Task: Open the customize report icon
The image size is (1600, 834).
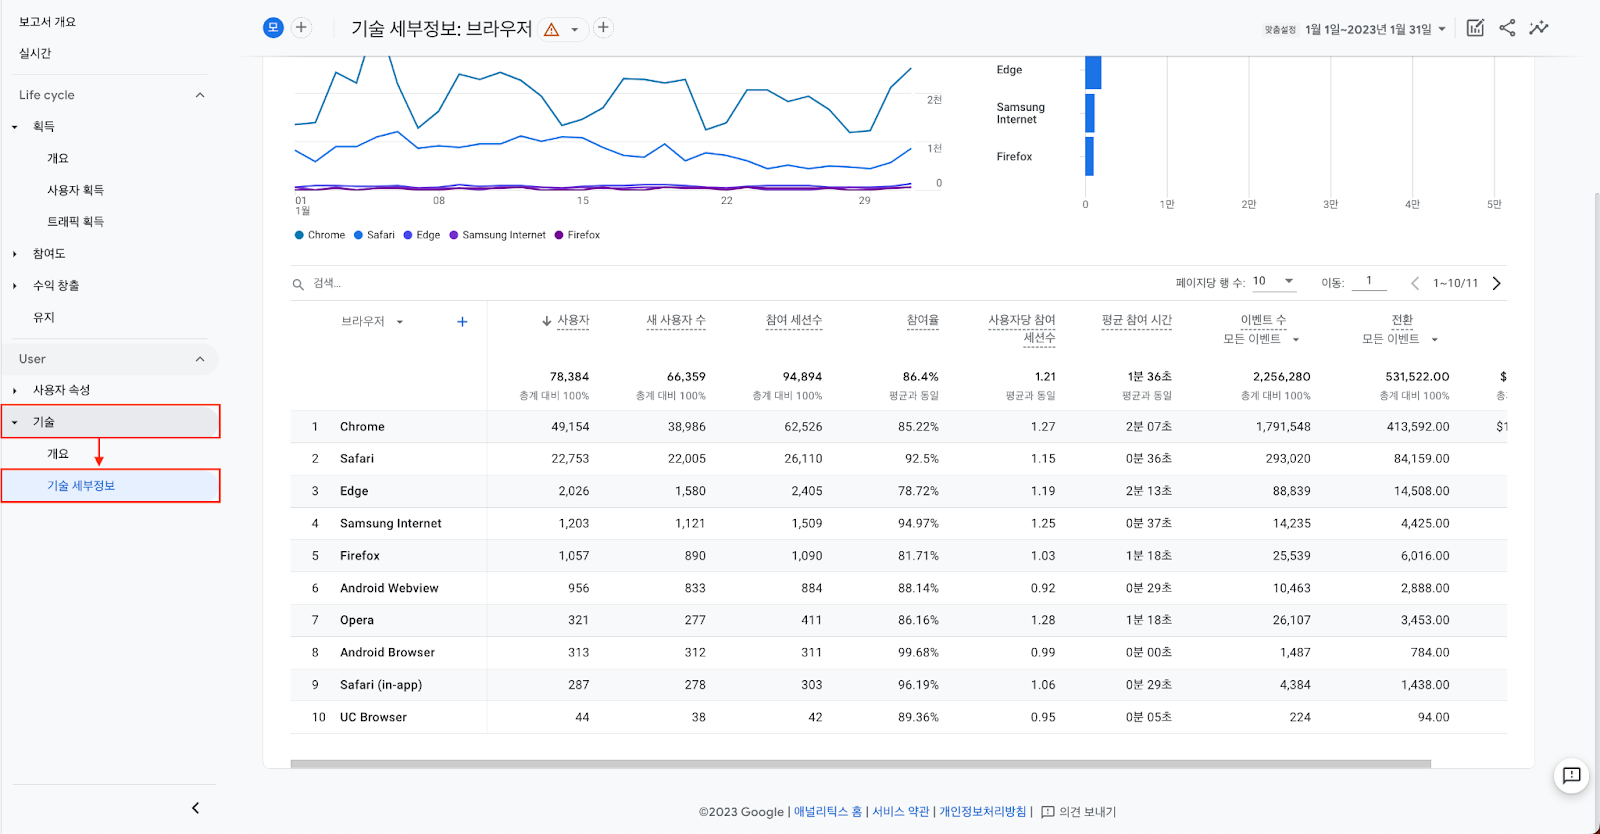Action: tap(1475, 28)
